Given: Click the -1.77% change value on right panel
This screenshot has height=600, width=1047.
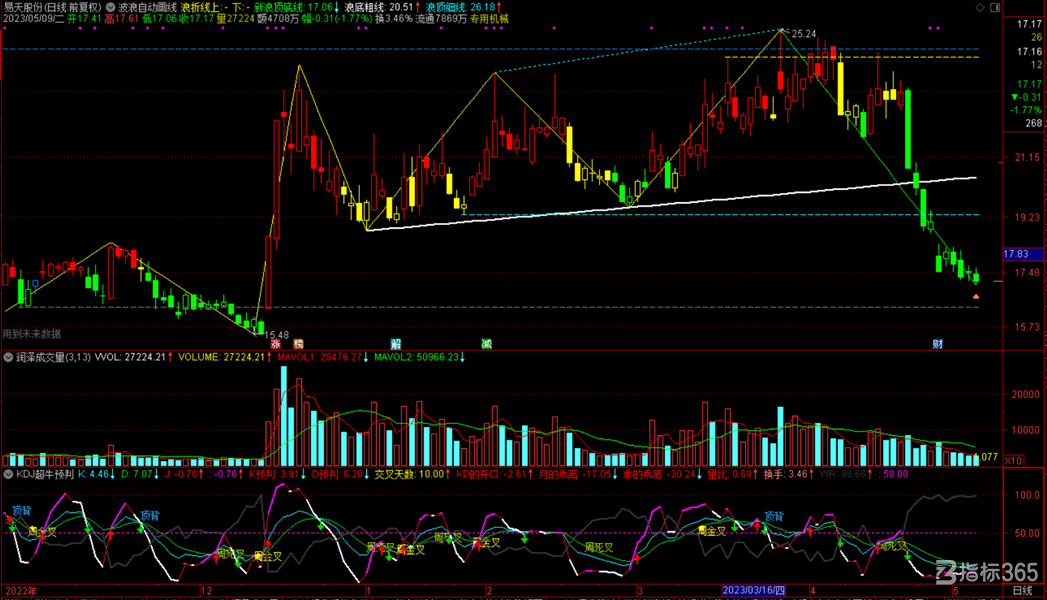Looking at the screenshot, I should tap(1026, 110).
